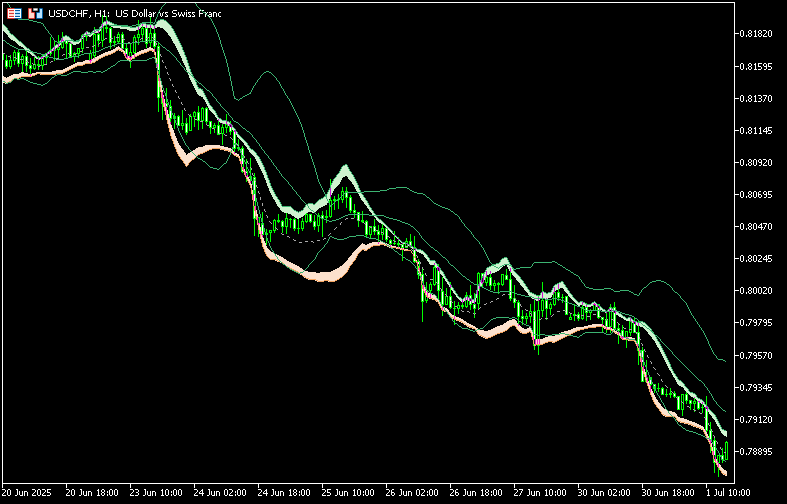The height and width of the screenshot is (504, 787).
Task: Click the 0.80920 price axis label
Action: 755,162
